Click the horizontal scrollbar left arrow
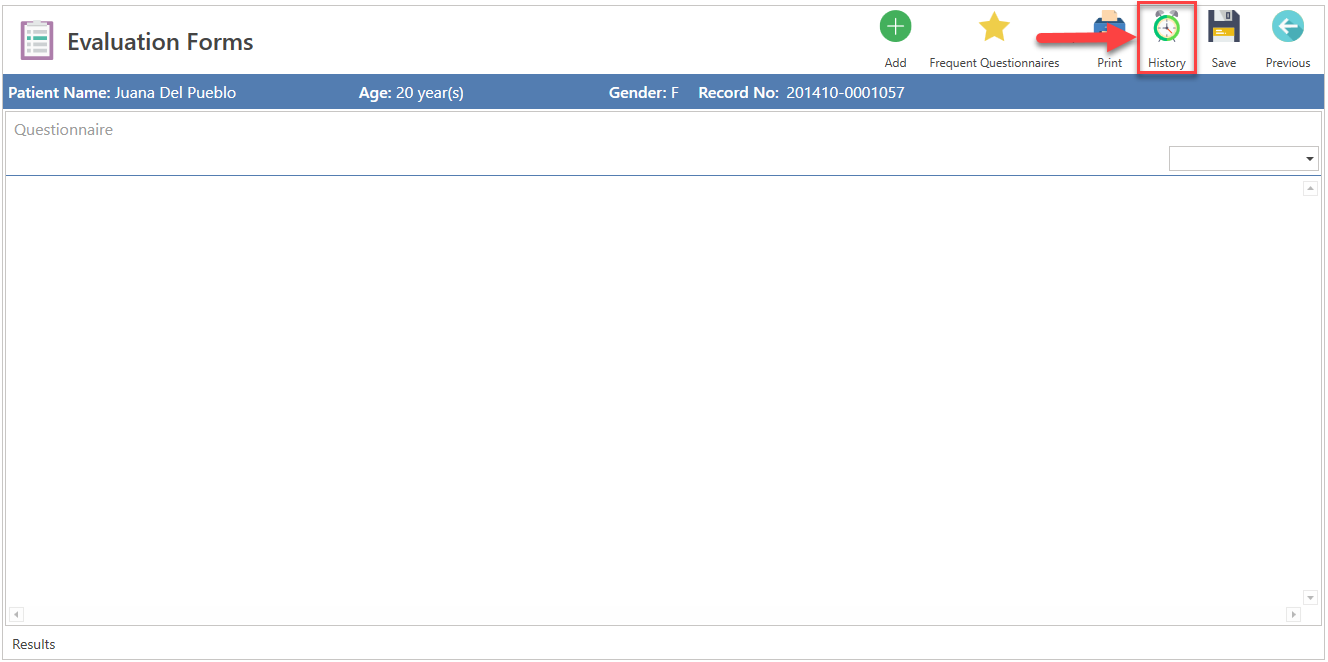1328x662 pixels. click(16, 614)
